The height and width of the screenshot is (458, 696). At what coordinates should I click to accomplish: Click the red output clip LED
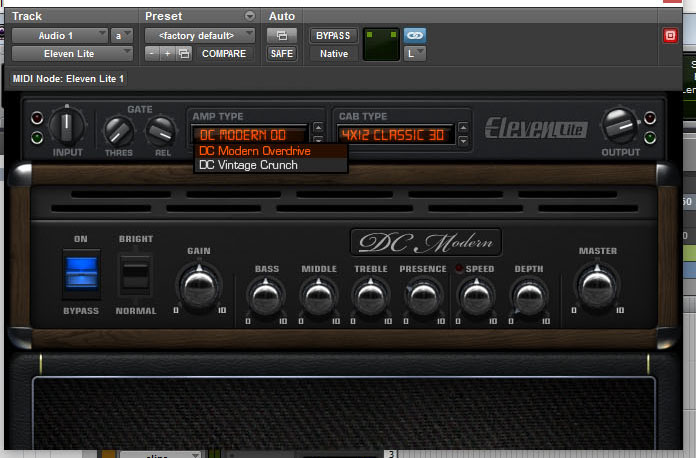[650, 118]
